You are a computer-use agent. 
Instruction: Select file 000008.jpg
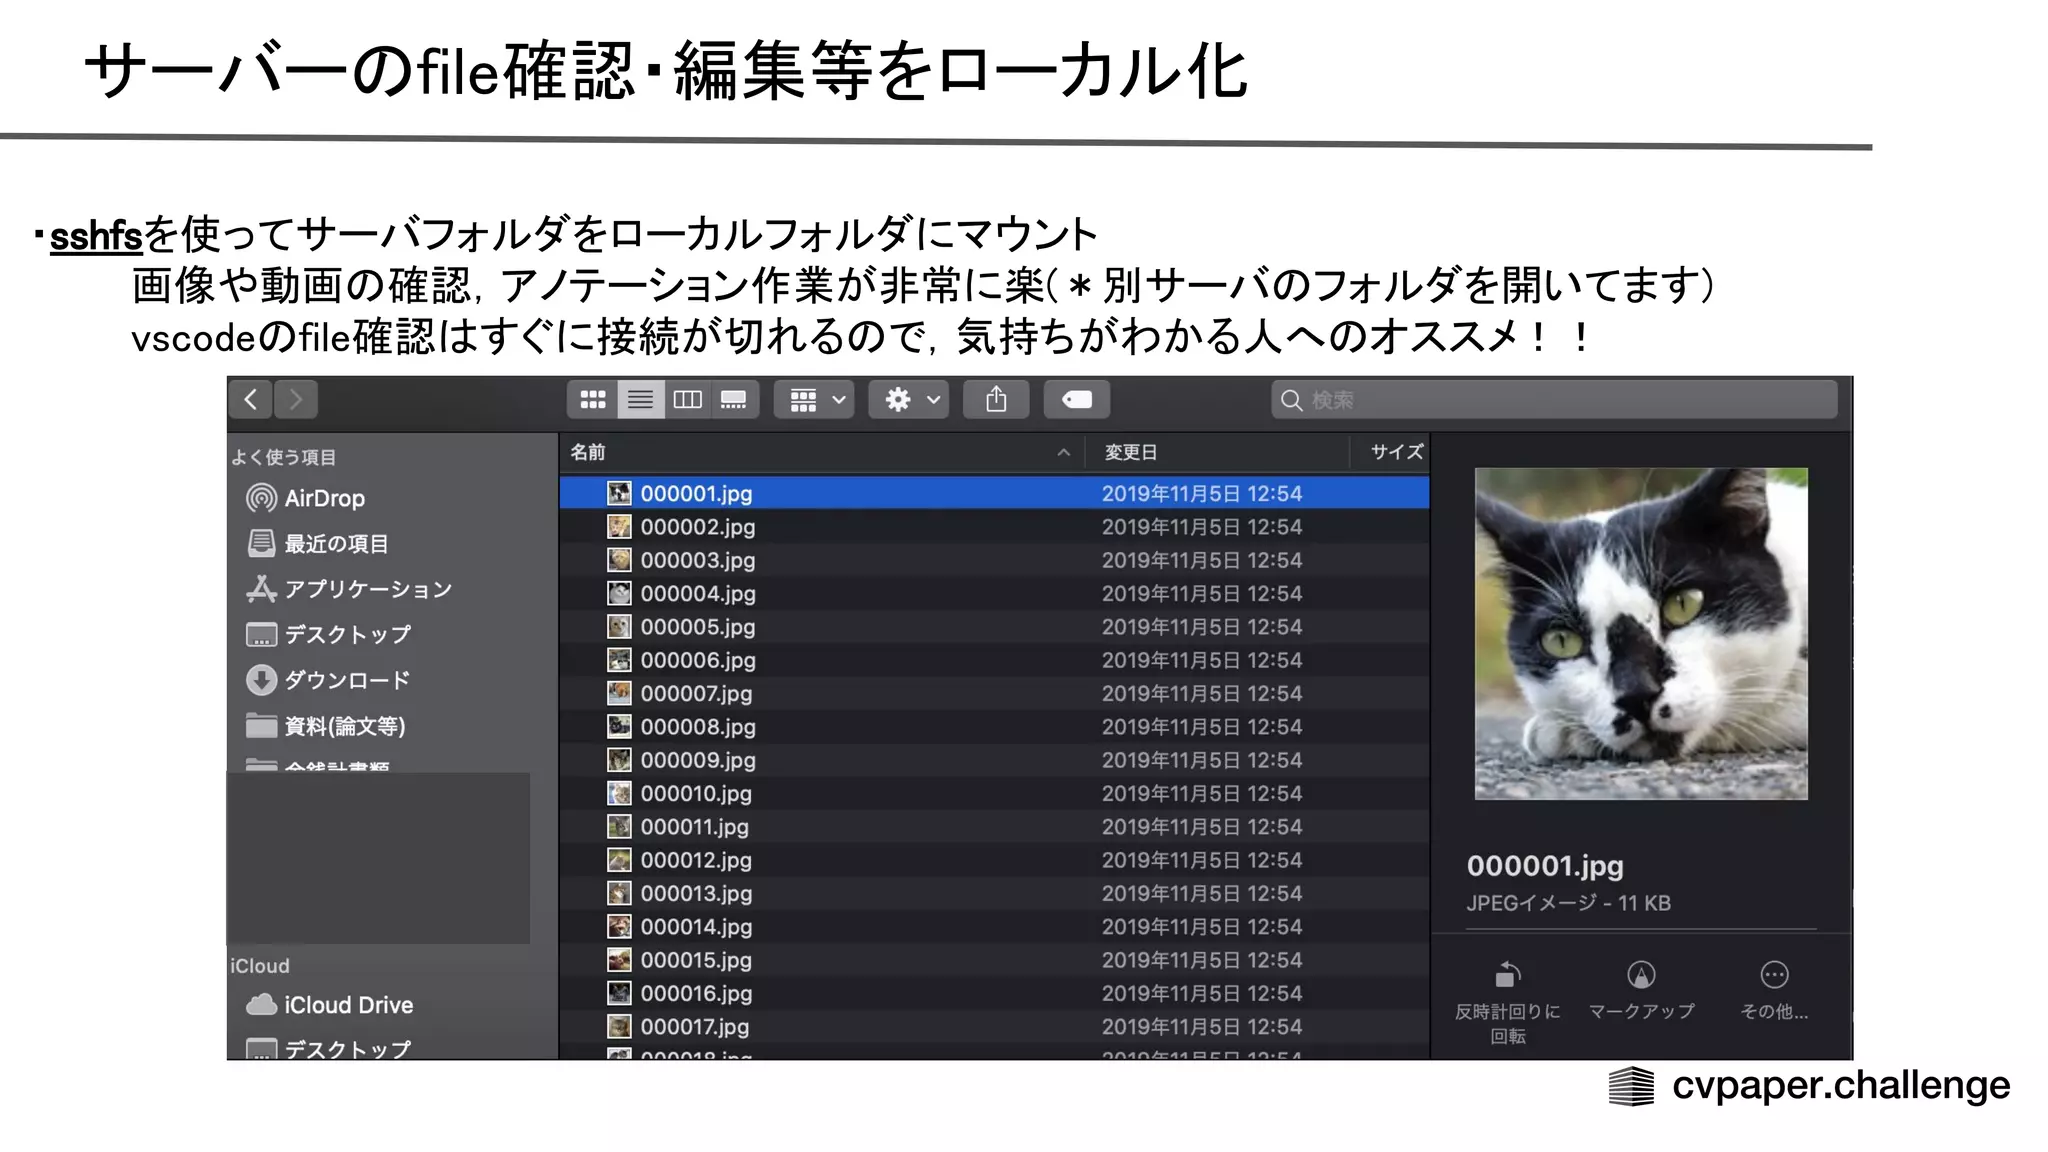pyautogui.click(x=994, y=727)
